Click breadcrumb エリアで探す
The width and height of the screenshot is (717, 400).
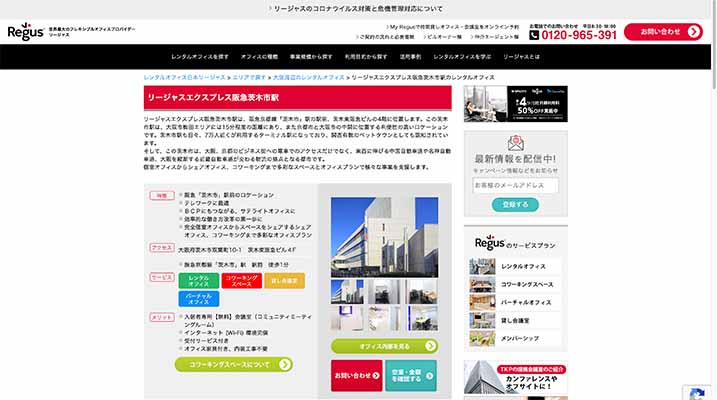tap(249, 78)
